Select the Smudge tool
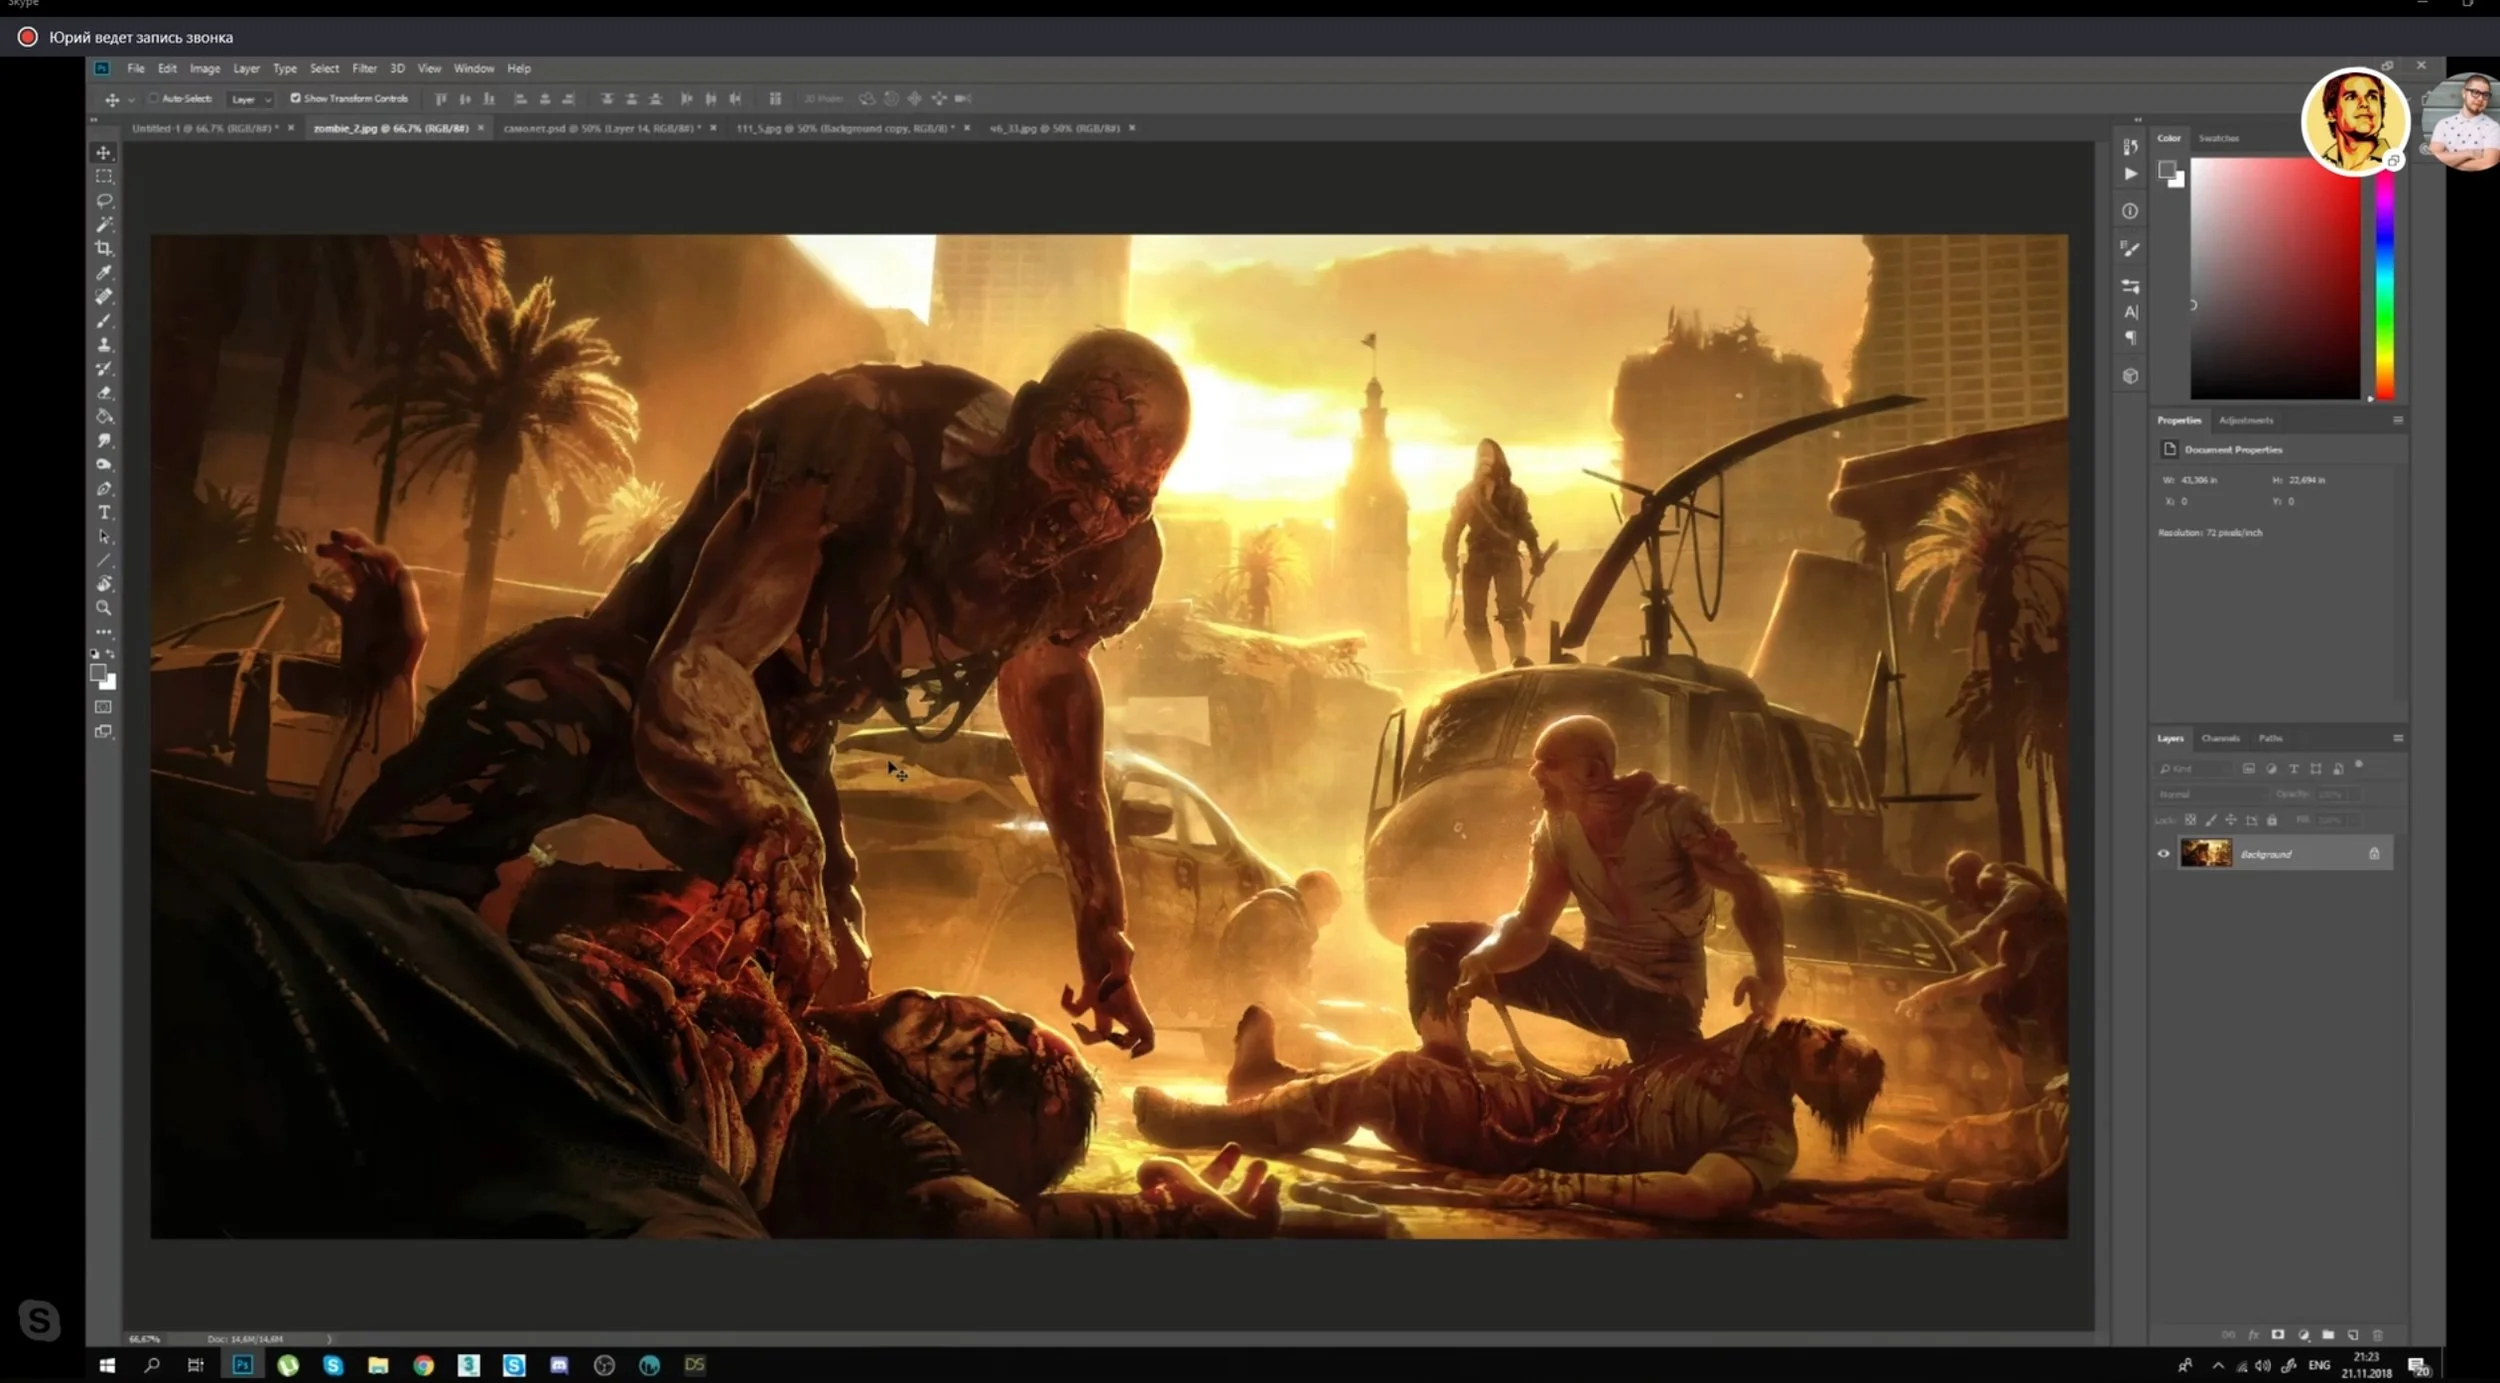 pyautogui.click(x=104, y=440)
